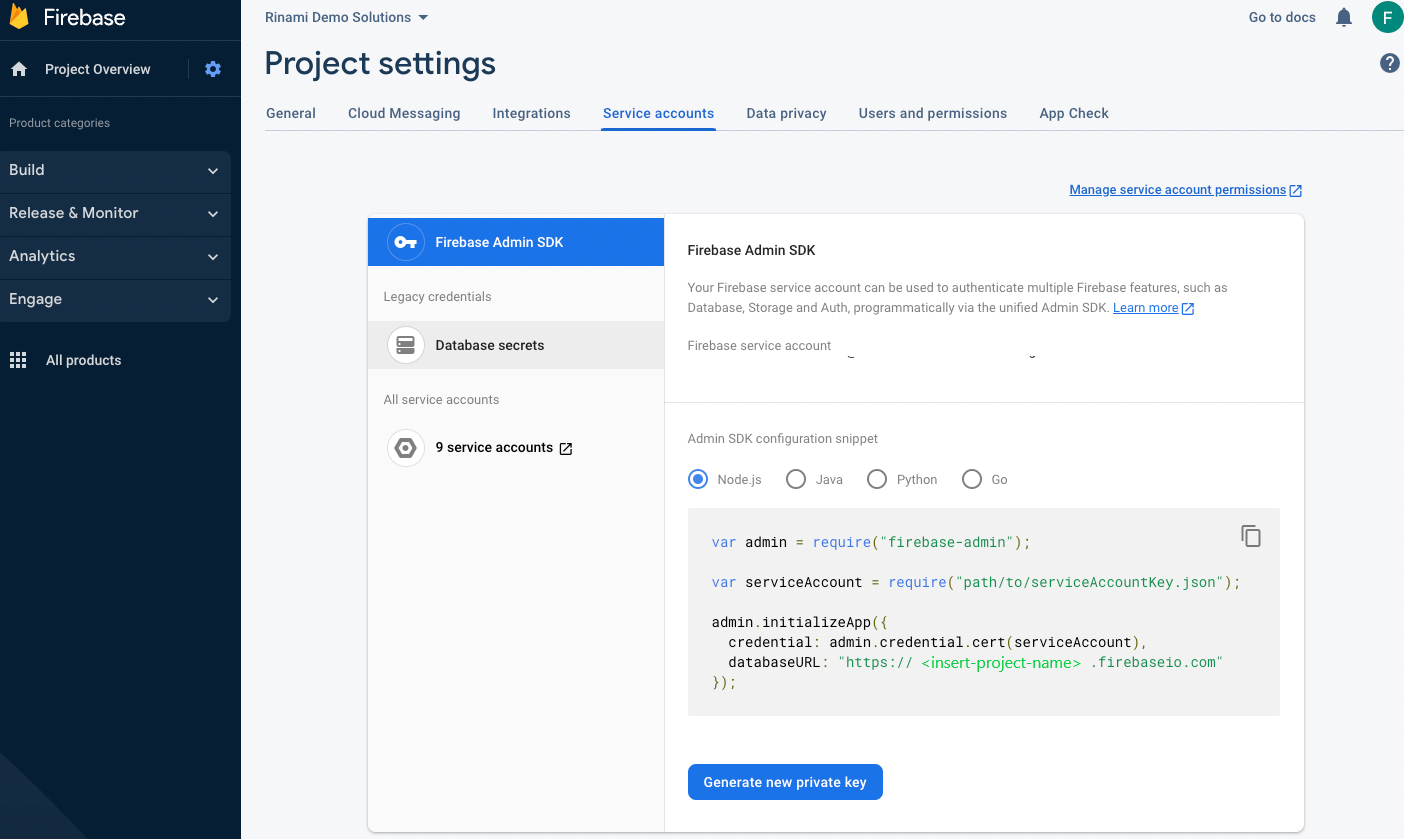Click the Firebase logo icon

pyautogui.click(x=19, y=17)
